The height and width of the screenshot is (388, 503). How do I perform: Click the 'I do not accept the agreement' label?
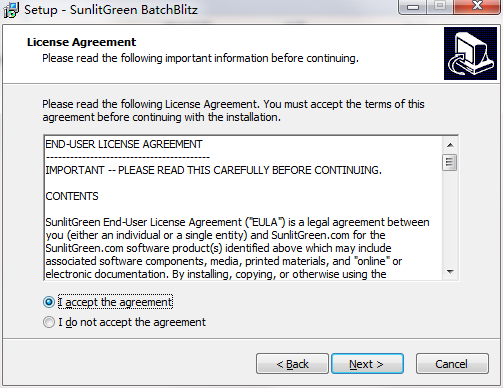[132, 322]
